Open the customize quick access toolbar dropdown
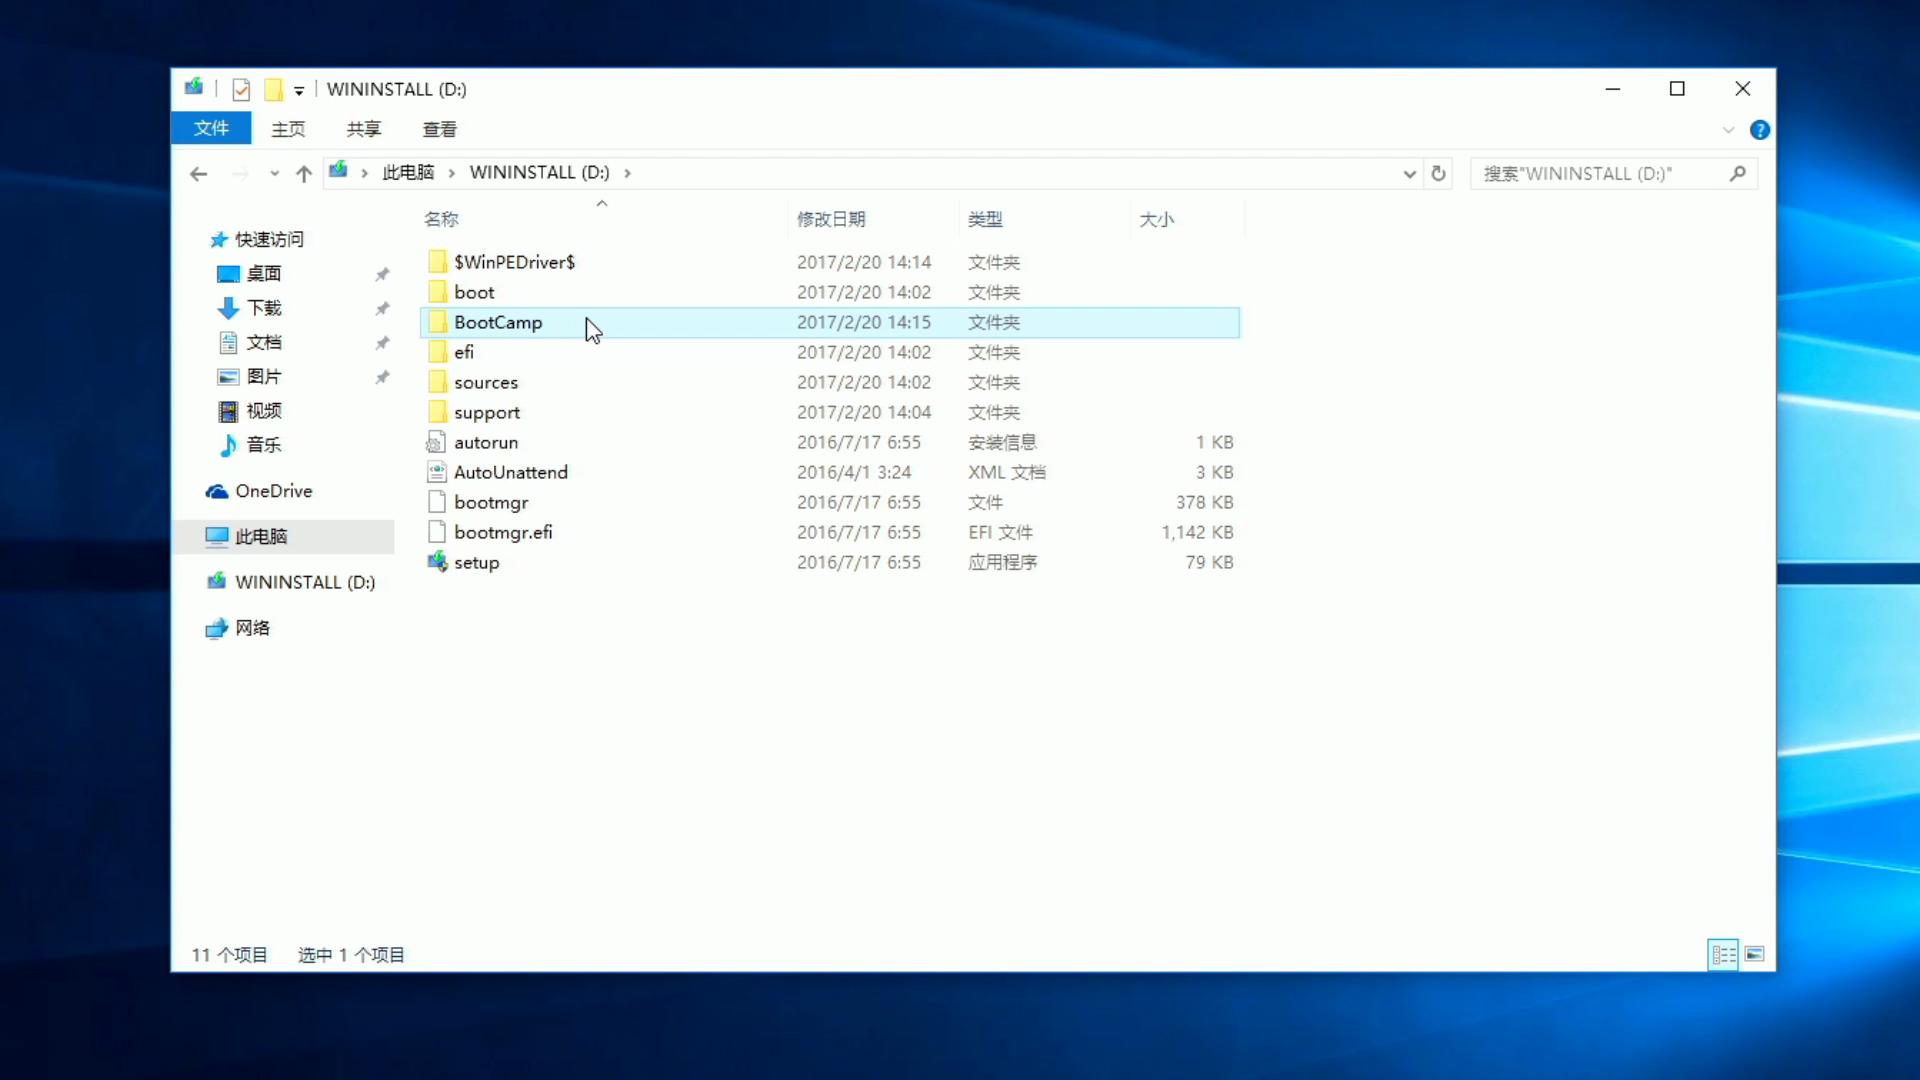The height and width of the screenshot is (1080, 1920). [299, 91]
